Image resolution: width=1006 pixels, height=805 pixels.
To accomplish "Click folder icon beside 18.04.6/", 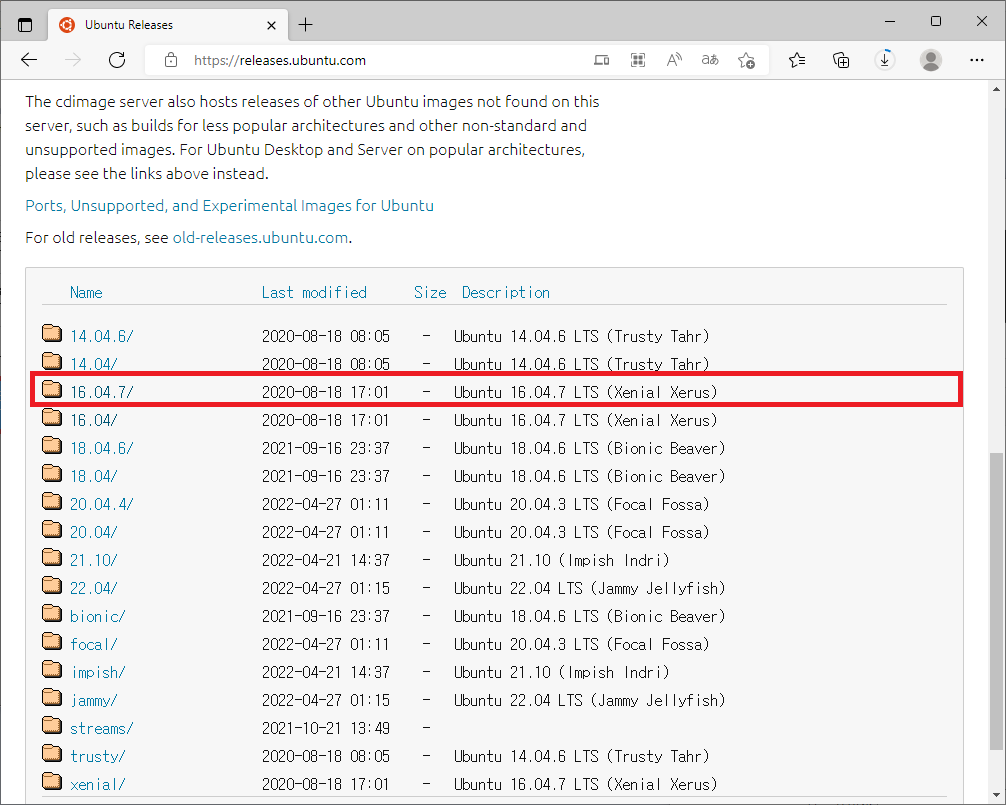I will point(52,445).
